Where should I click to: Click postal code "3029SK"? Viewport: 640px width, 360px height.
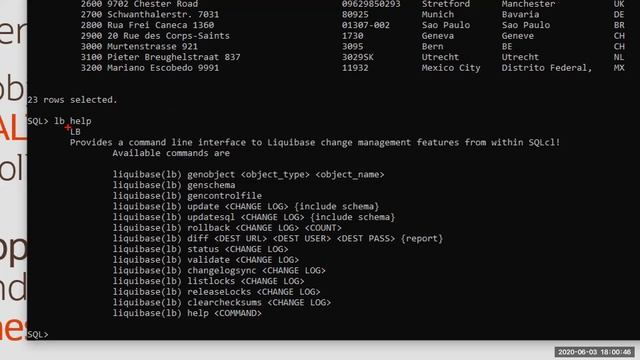tap(358, 57)
